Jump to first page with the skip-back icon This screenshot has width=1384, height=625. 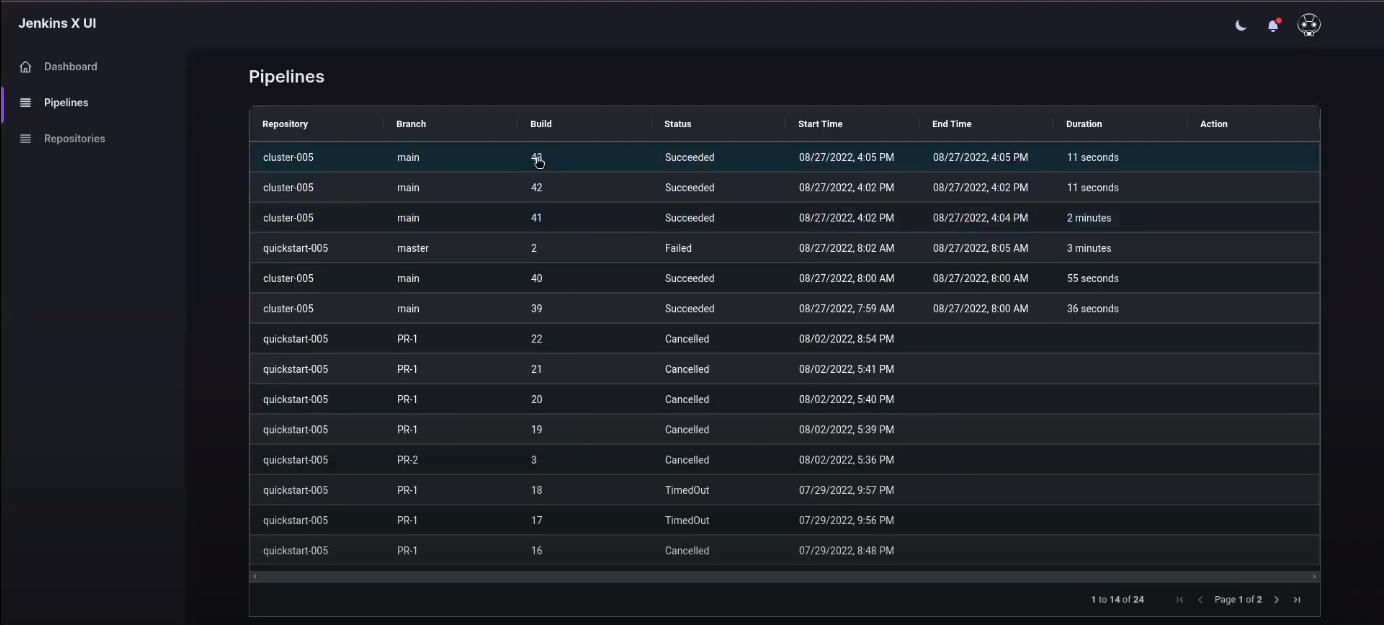coord(1179,599)
